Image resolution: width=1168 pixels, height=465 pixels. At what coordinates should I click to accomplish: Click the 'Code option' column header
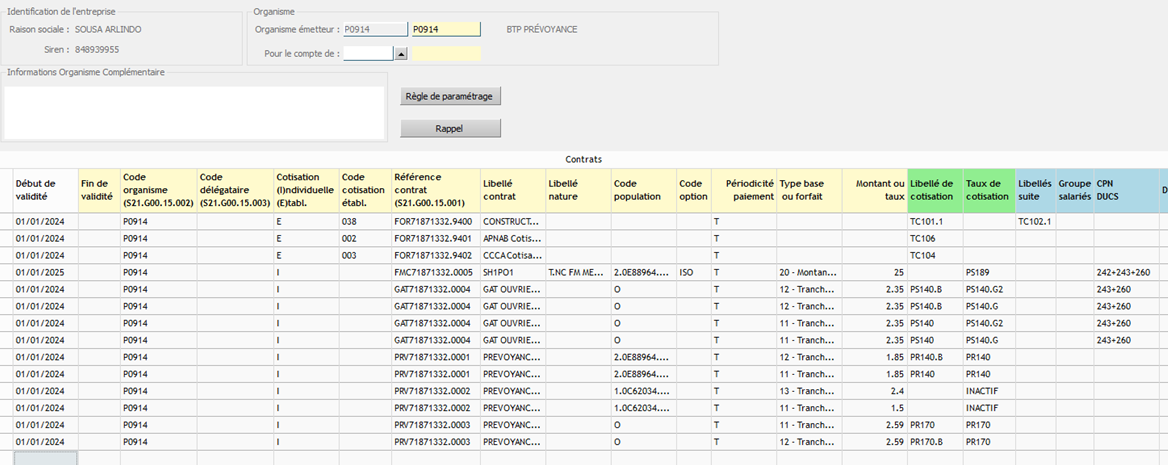pos(693,190)
